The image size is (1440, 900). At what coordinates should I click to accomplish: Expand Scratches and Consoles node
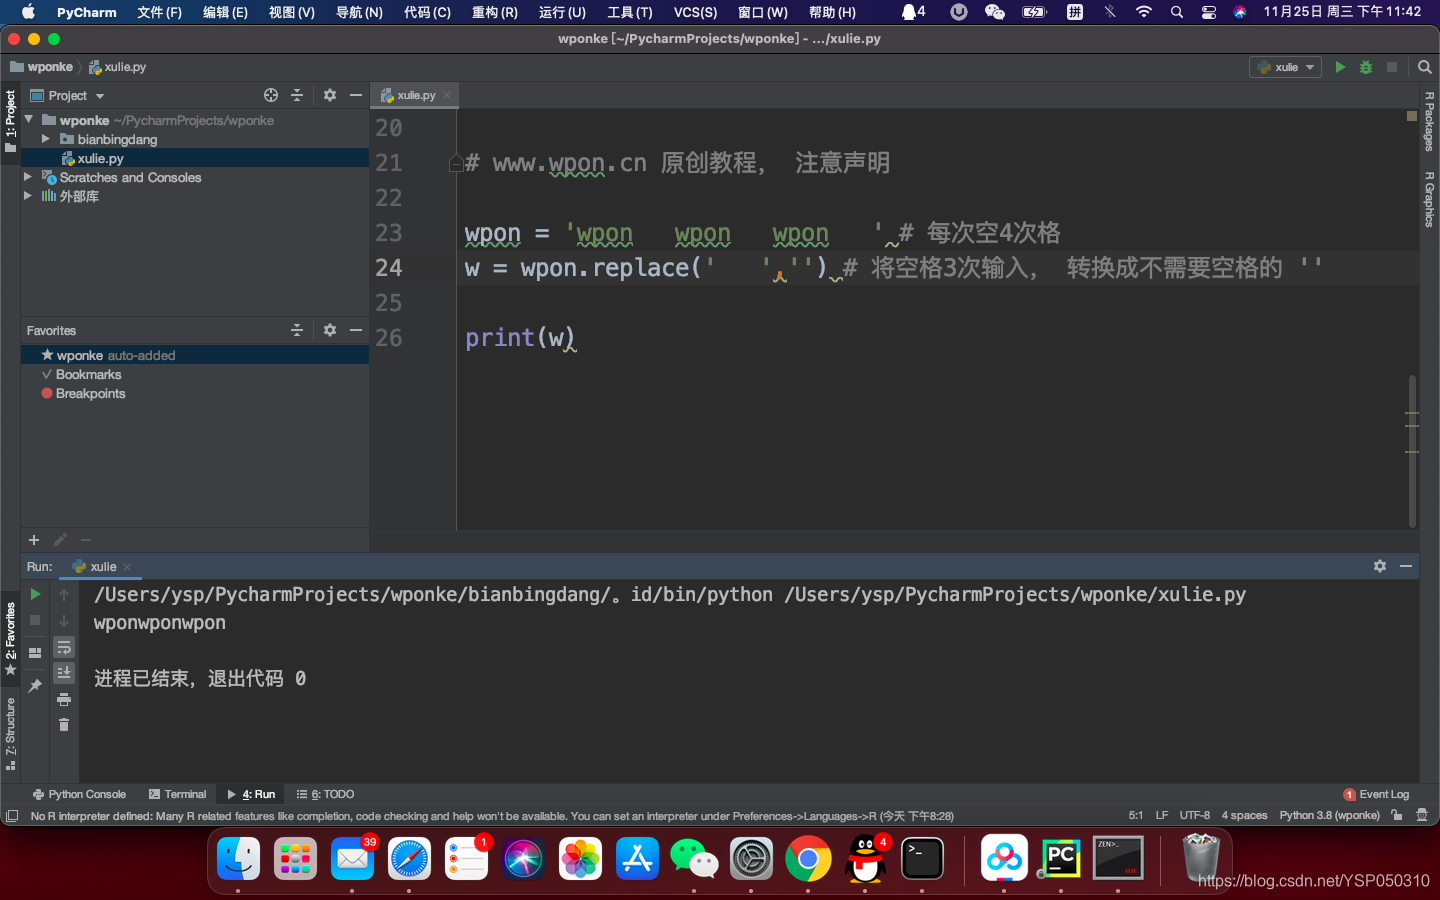[x=28, y=177]
